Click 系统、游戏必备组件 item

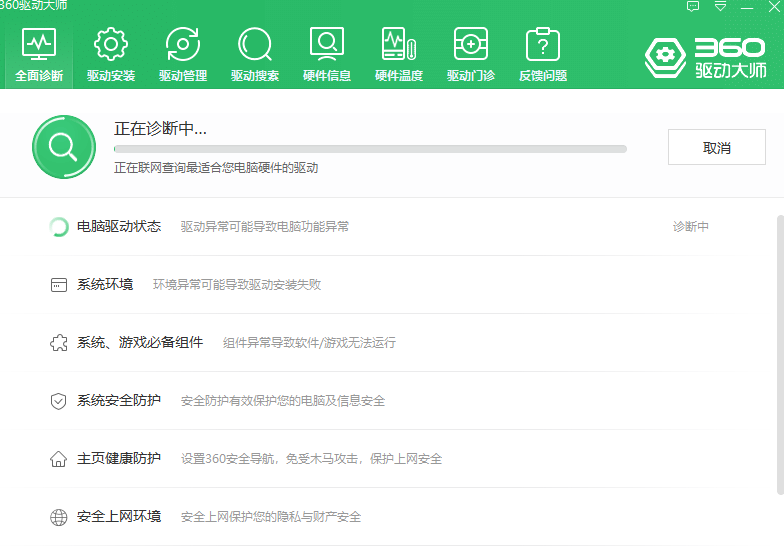(140, 343)
